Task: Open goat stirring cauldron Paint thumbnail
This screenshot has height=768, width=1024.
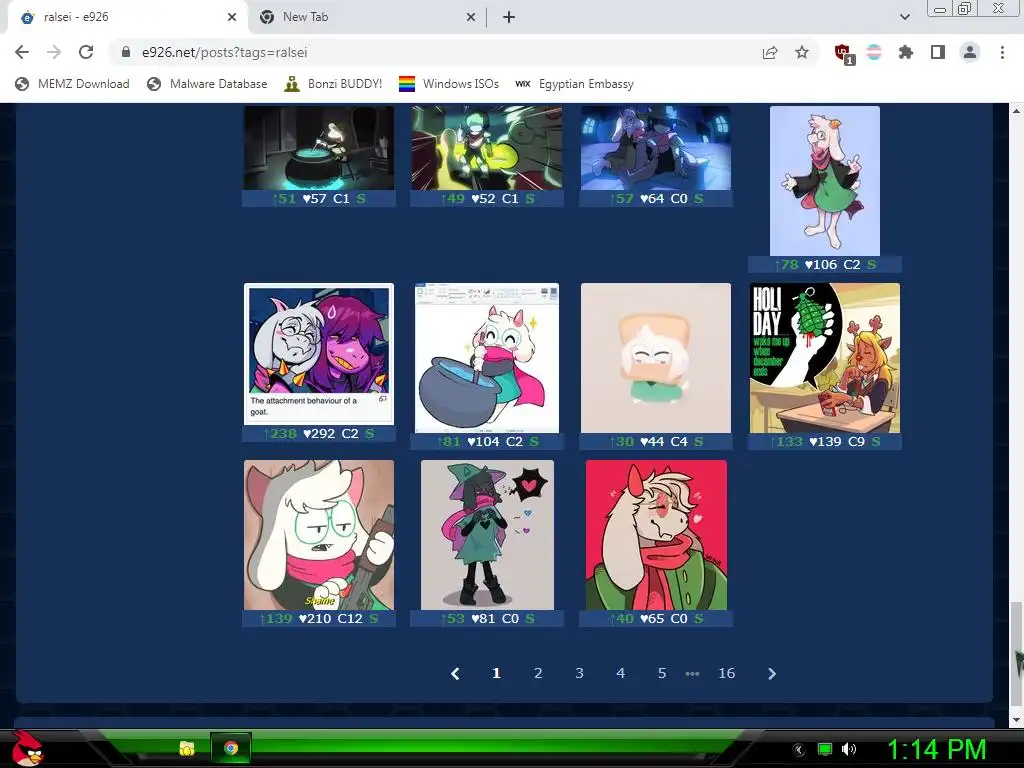Action: (487, 358)
